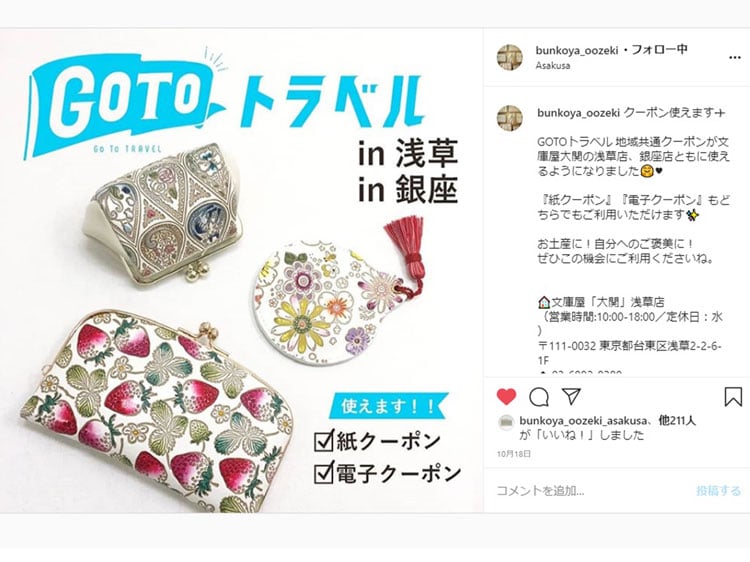
Task: Click the GOTOトラベル product photo
Action: (242, 271)
